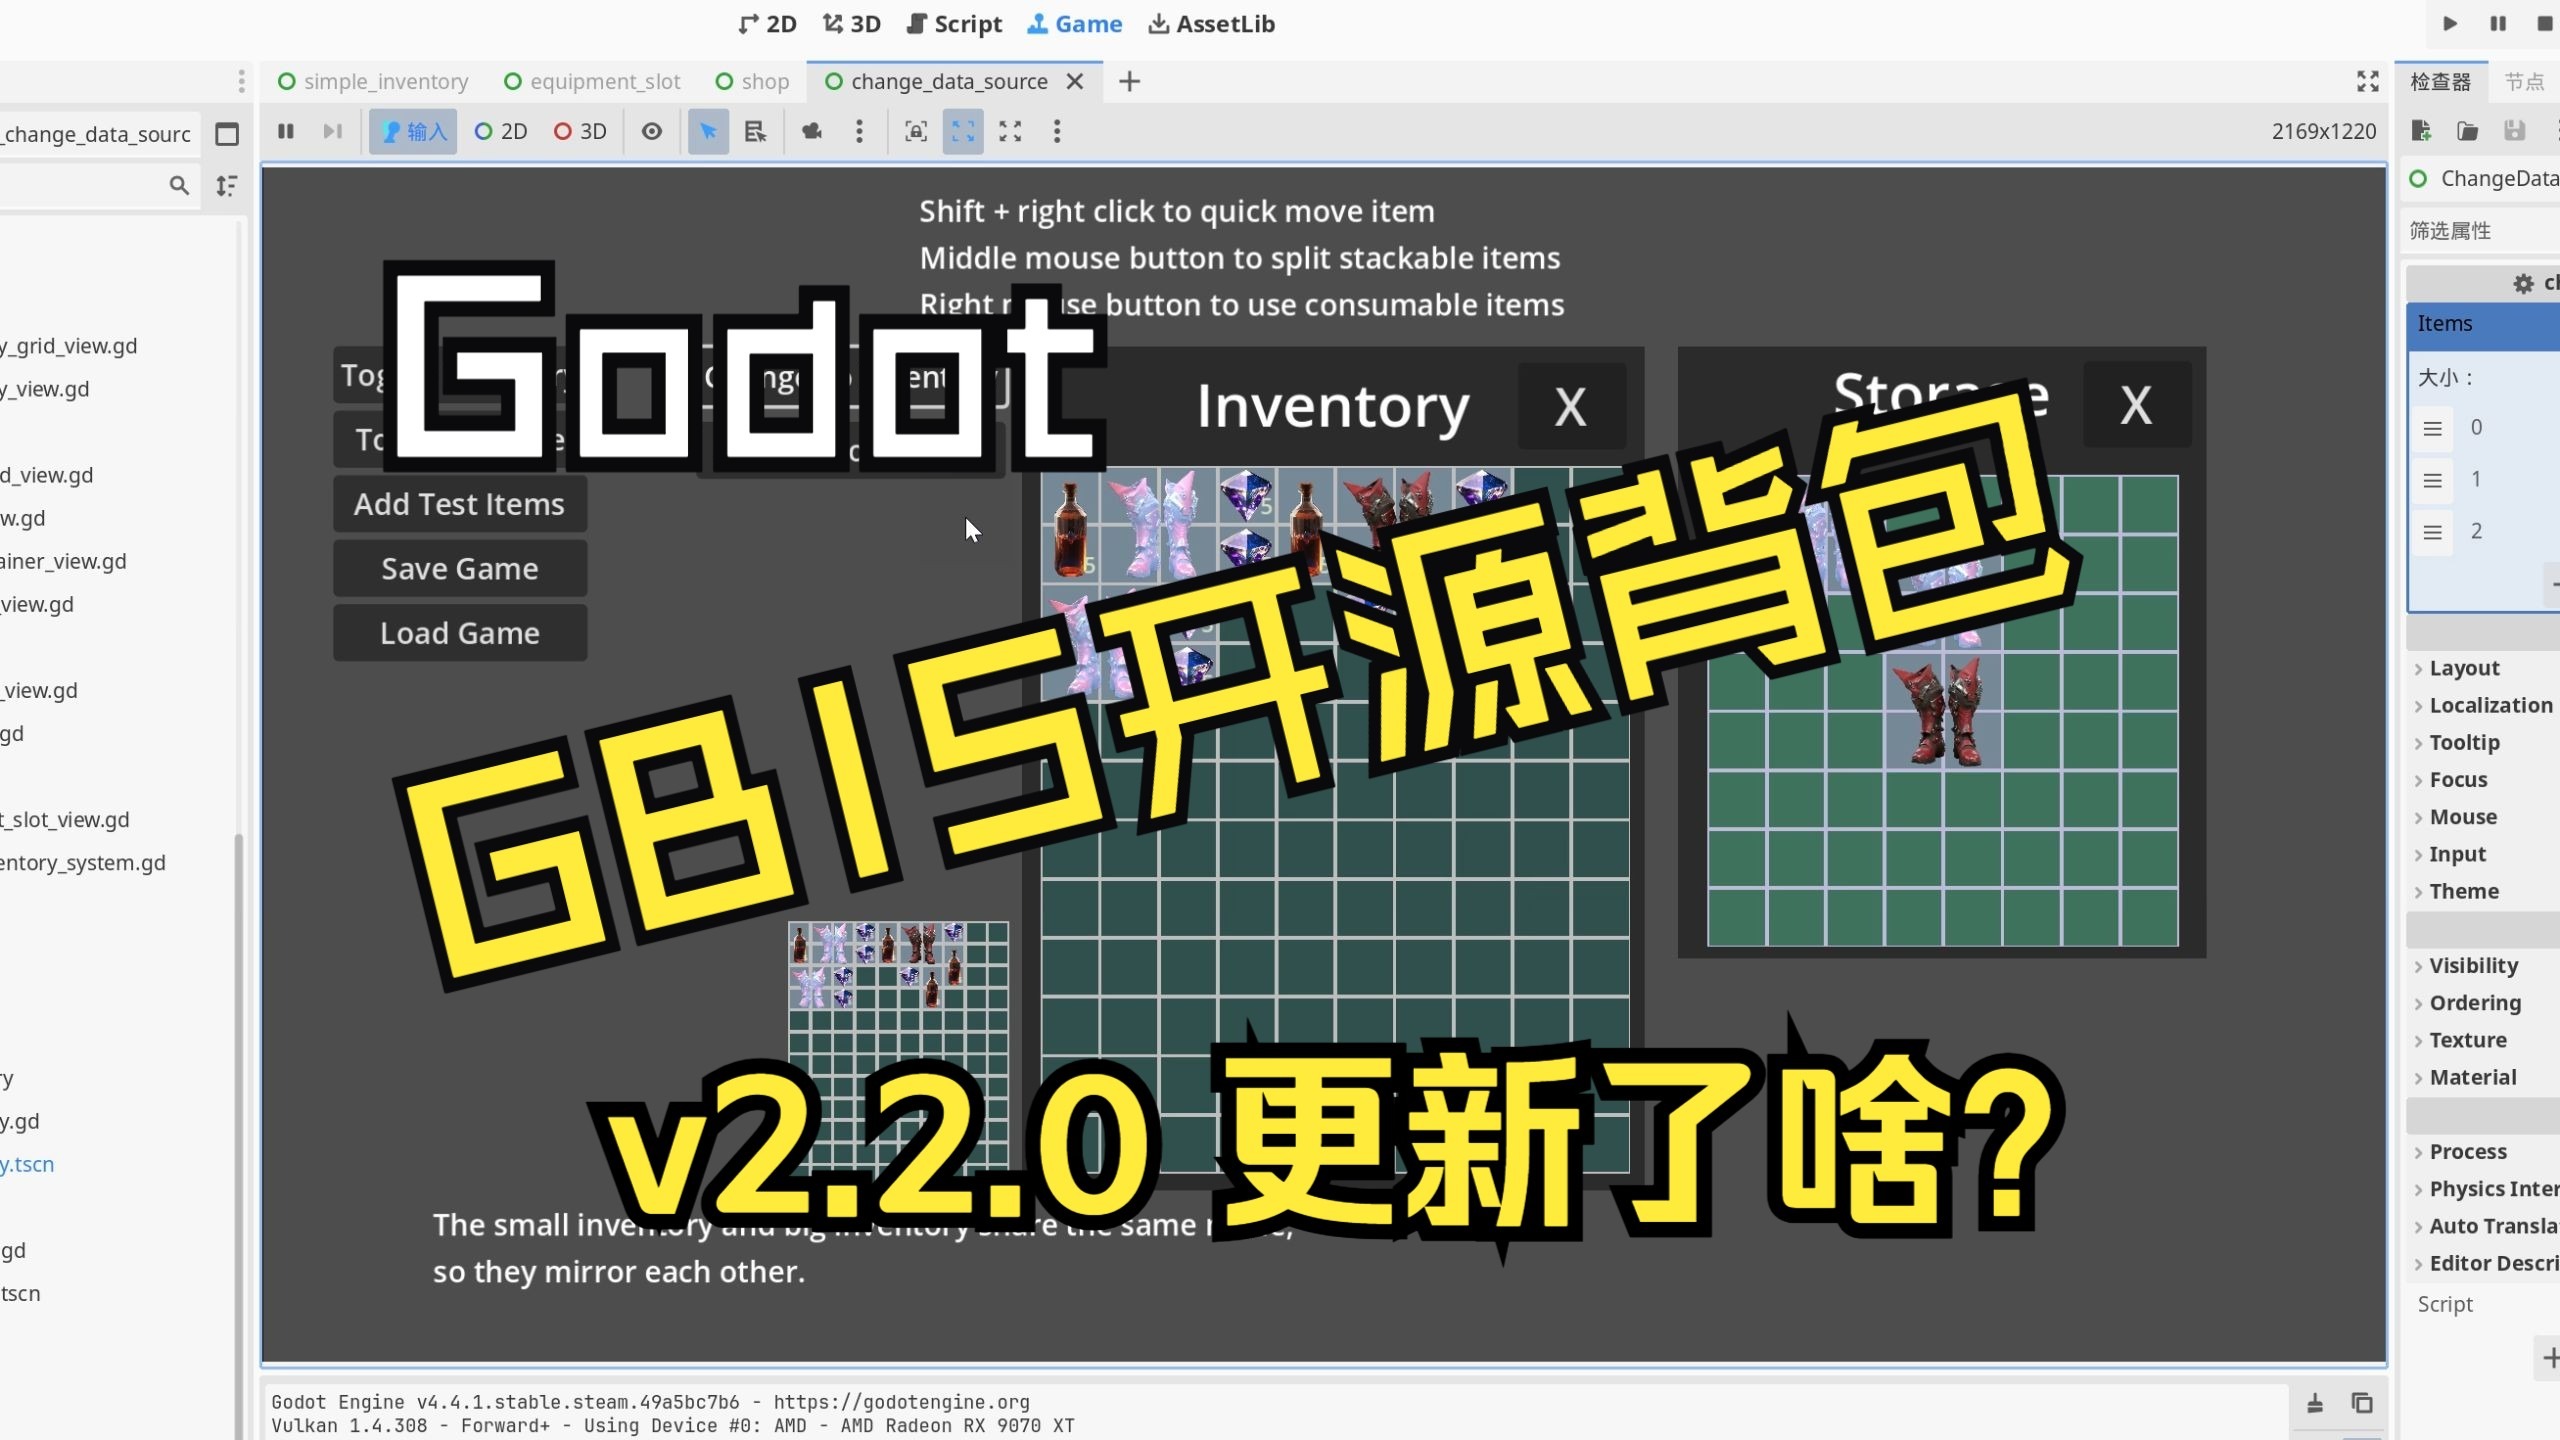Collapse the Items array header

[x=2484, y=323]
